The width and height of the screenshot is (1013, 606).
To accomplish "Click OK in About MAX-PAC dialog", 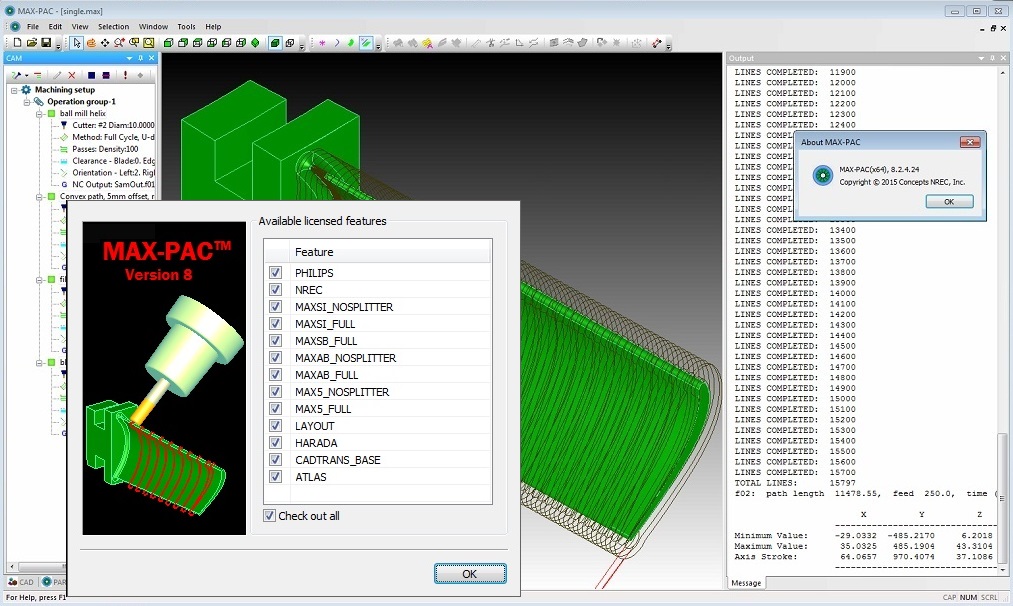I will [x=949, y=202].
